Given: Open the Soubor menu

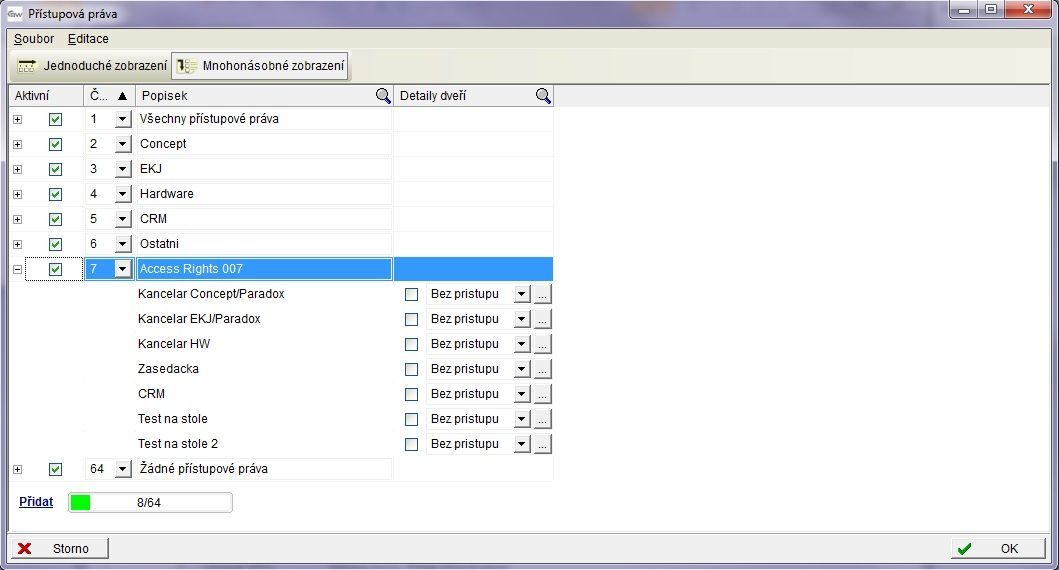Looking at the screenshot, I should coord(34,39).
